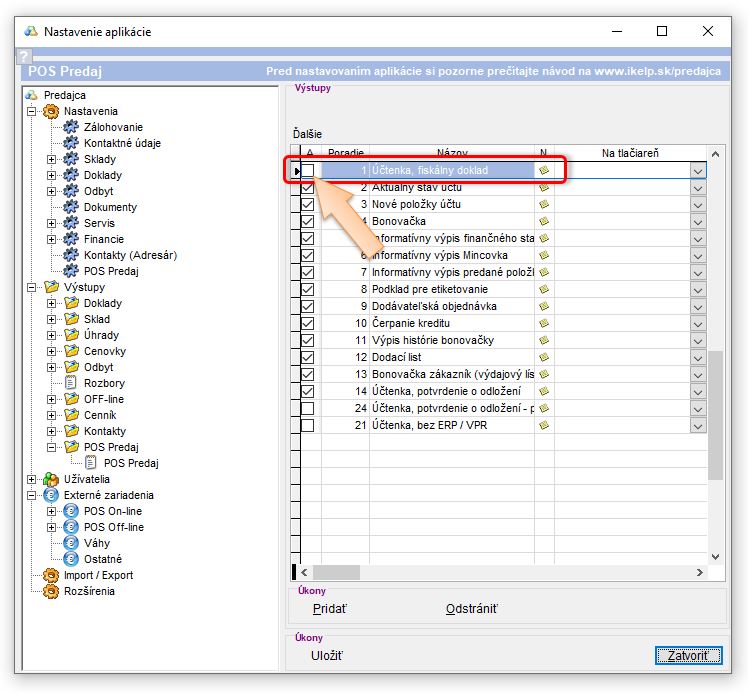Click the Zatvoriť button
This screenshot has height=696, width=748.
tap(688, 656)
